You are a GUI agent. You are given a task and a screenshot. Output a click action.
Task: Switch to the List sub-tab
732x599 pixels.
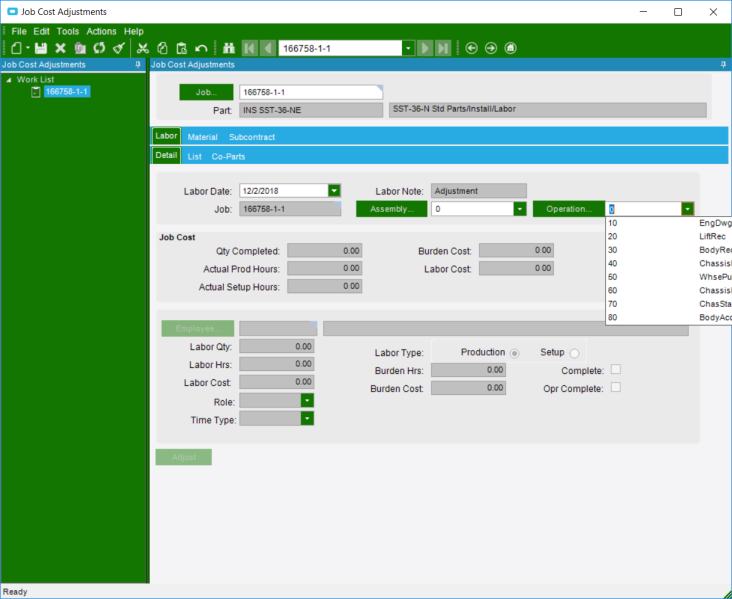pyautogui.click(x=195, y=156)
